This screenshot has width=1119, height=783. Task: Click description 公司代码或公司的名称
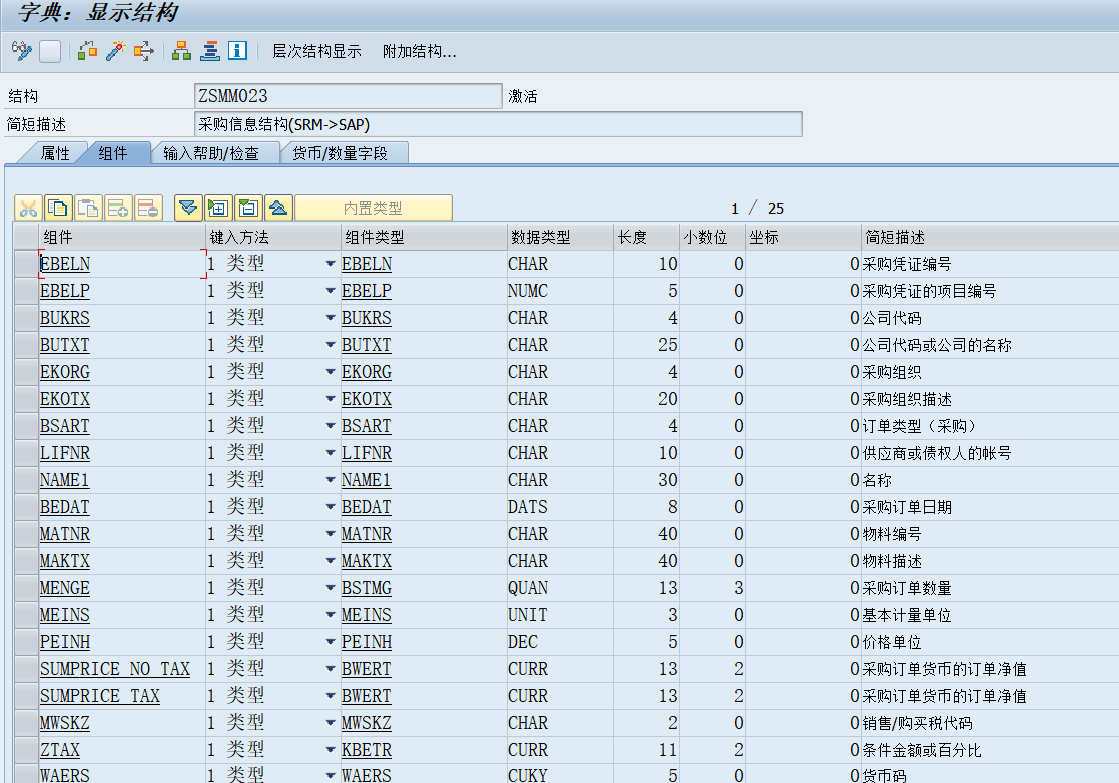[x=936, y=345]
